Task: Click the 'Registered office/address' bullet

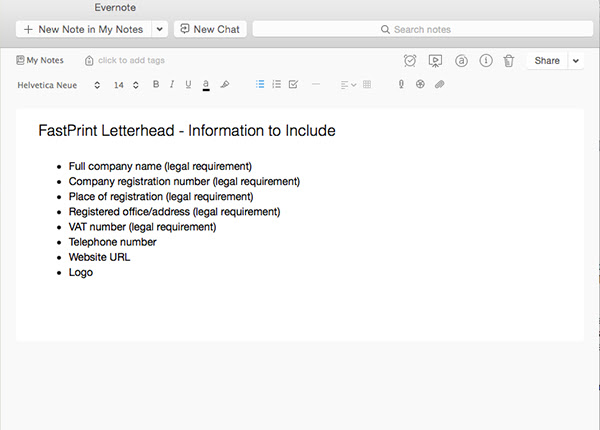Action: 174,212
